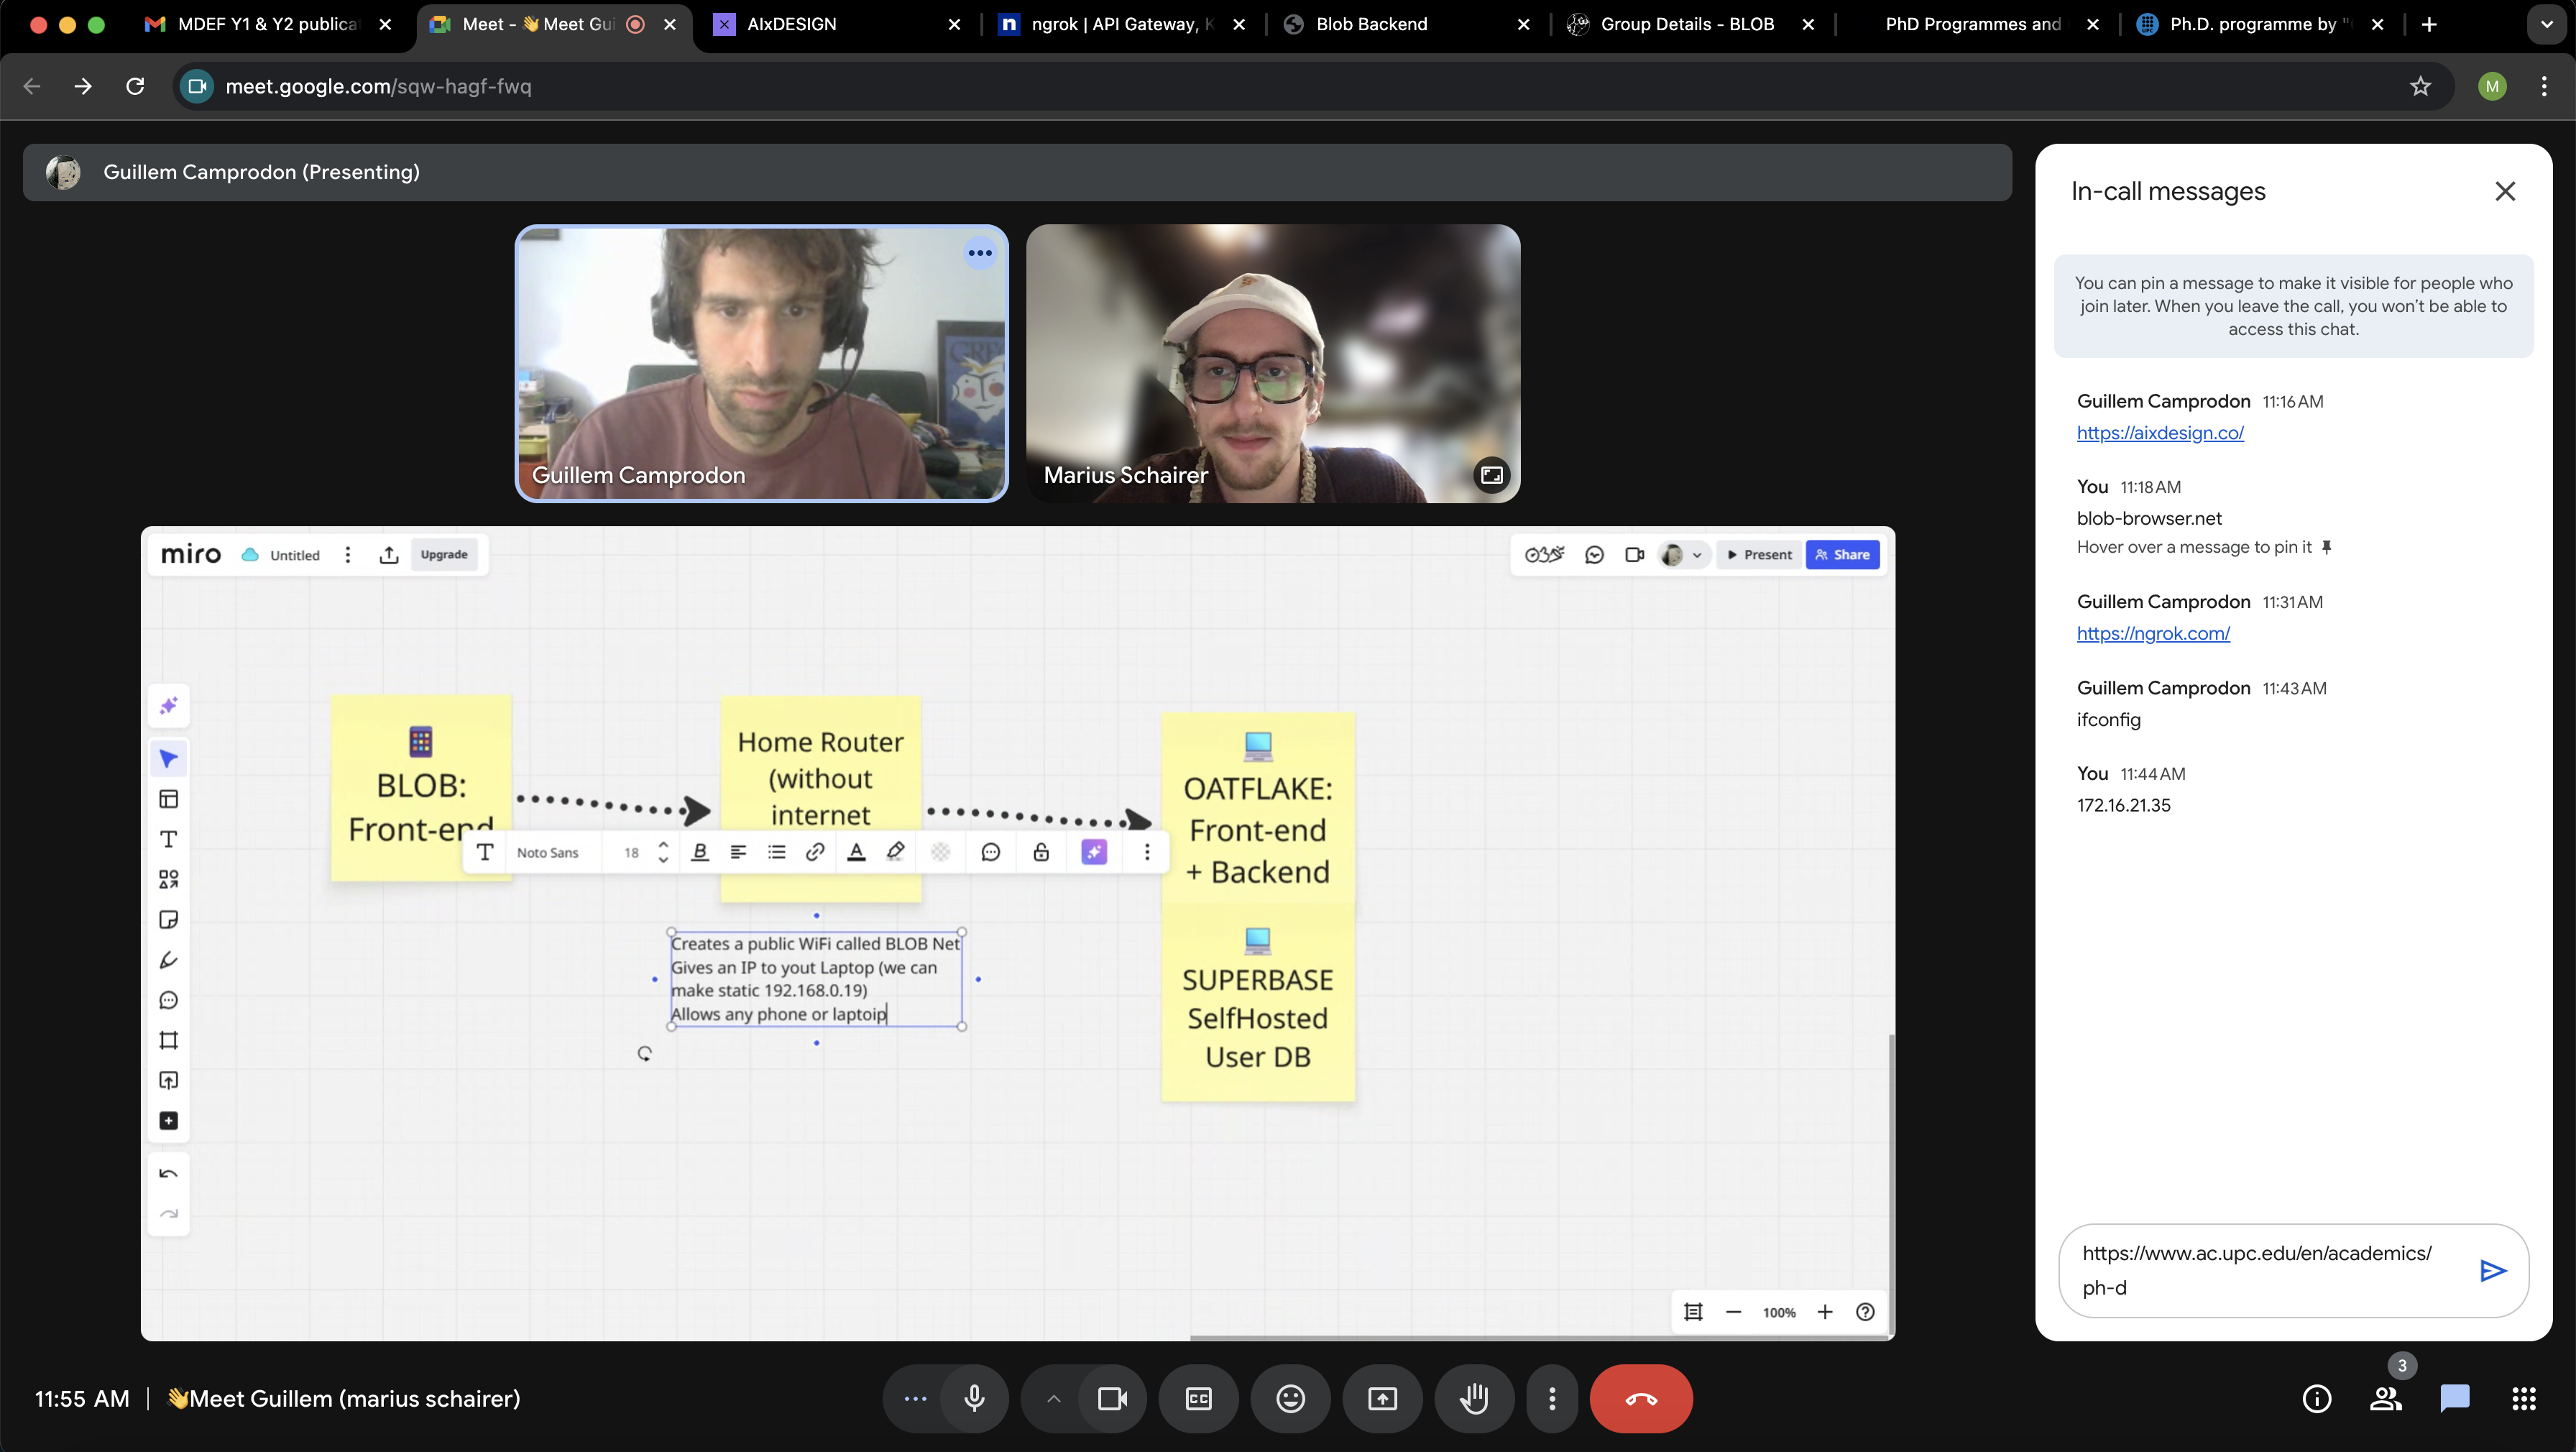Viewport: 2576px width, 1452px height.
Task: Select the cursor select tool in Miro
Action: click(x=168, y=759)
